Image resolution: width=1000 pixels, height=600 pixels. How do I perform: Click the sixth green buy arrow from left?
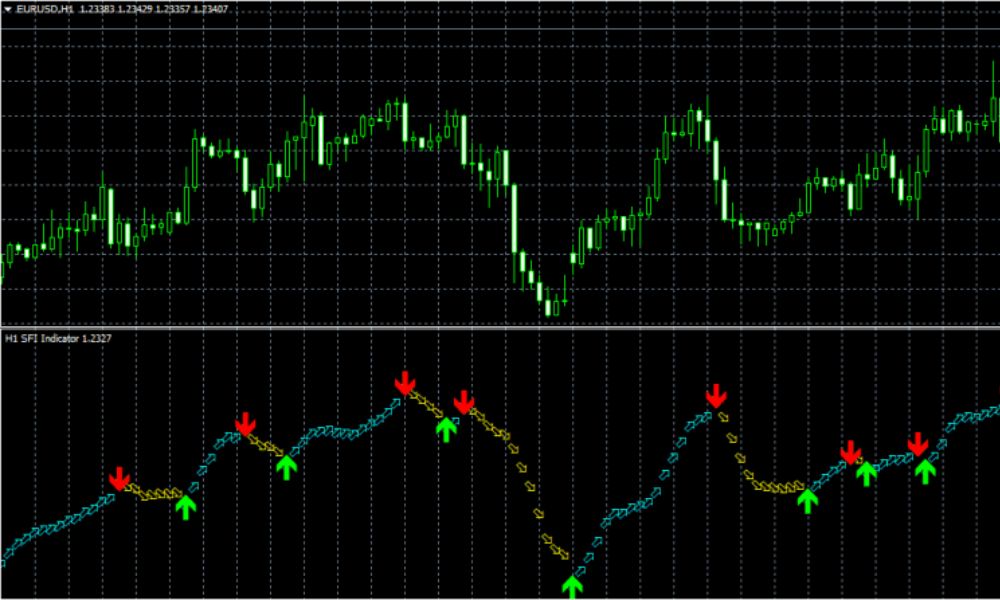click(x=866, y=473)
